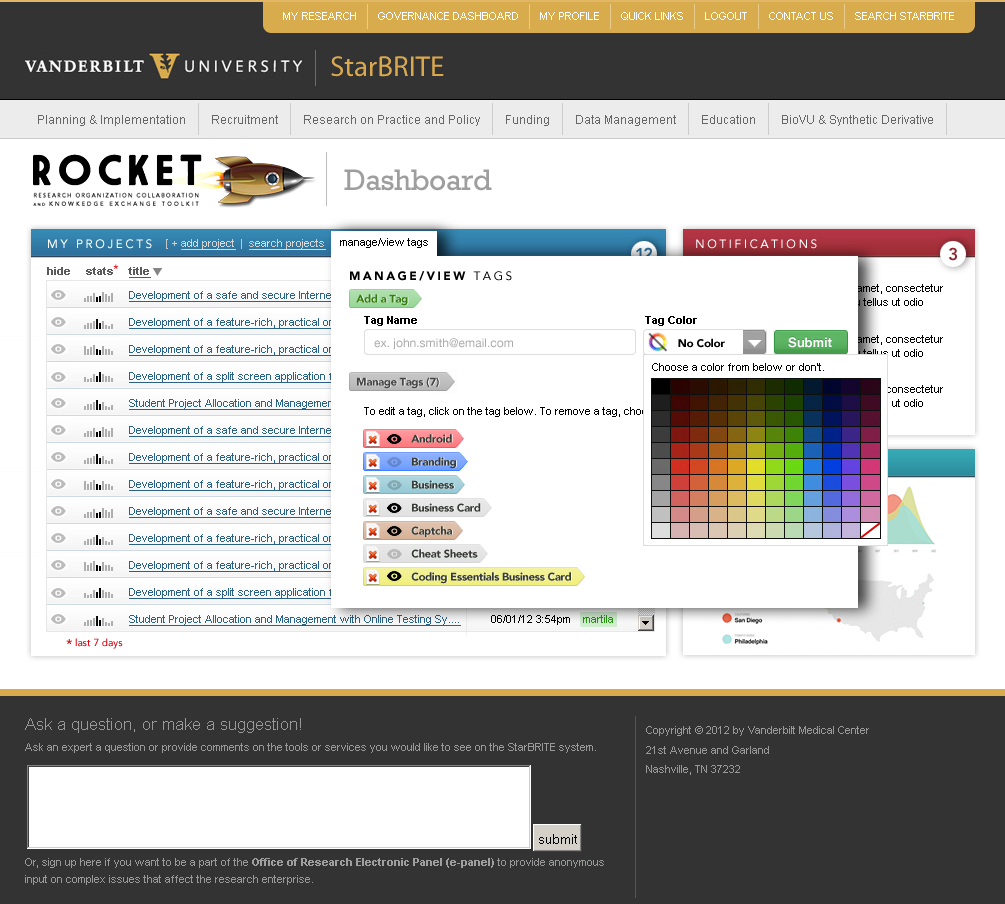Viewport: 1005px width, 904px height.
Task: Click the notifications count badge showing 3
Action: (952, 255)
